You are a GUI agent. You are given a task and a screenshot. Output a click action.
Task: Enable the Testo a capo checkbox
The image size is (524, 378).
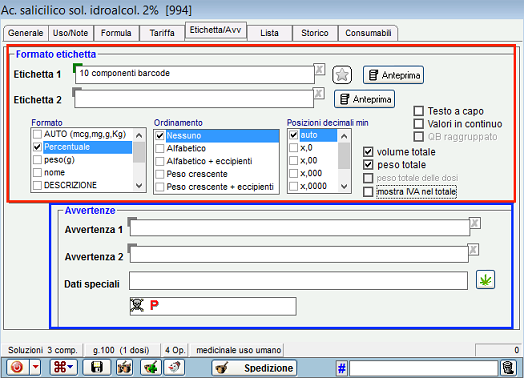click(419, 111)
